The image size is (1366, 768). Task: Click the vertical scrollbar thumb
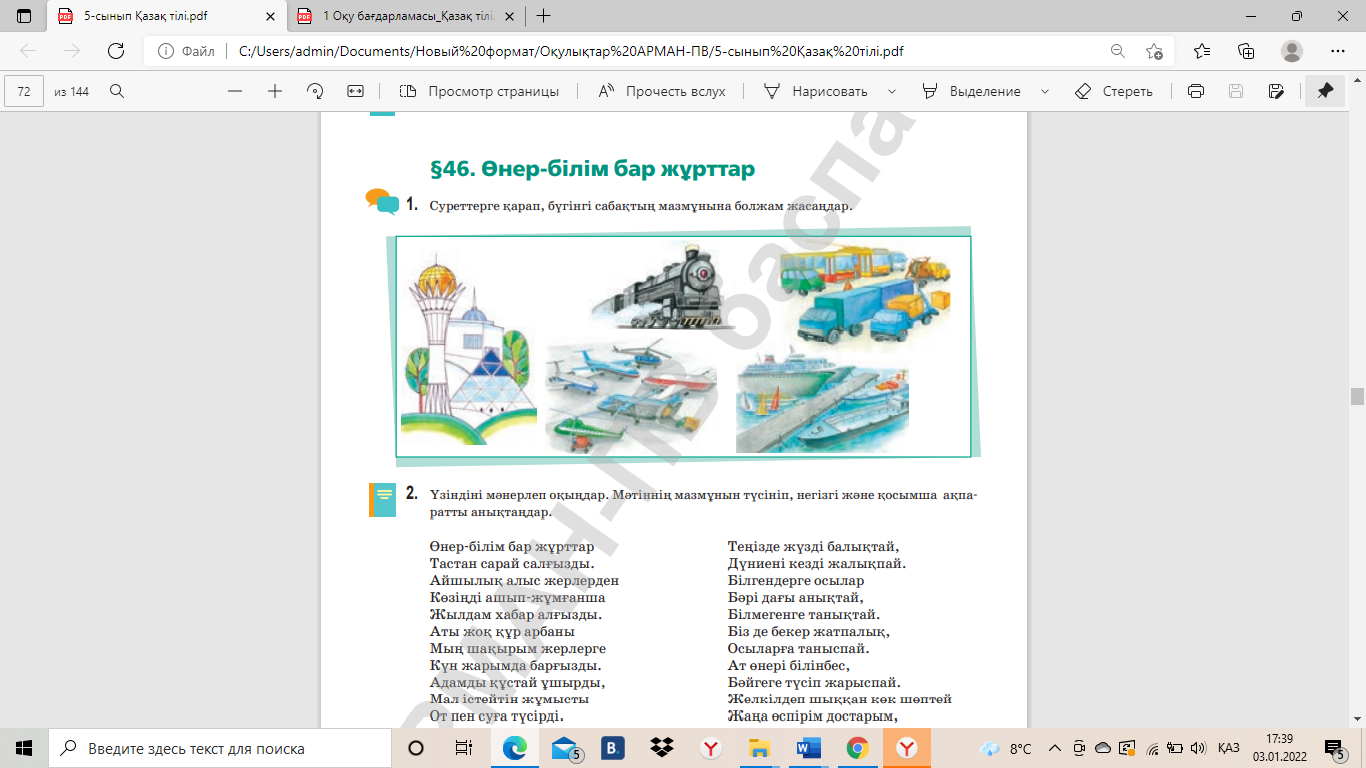(x=1357, y=396)
